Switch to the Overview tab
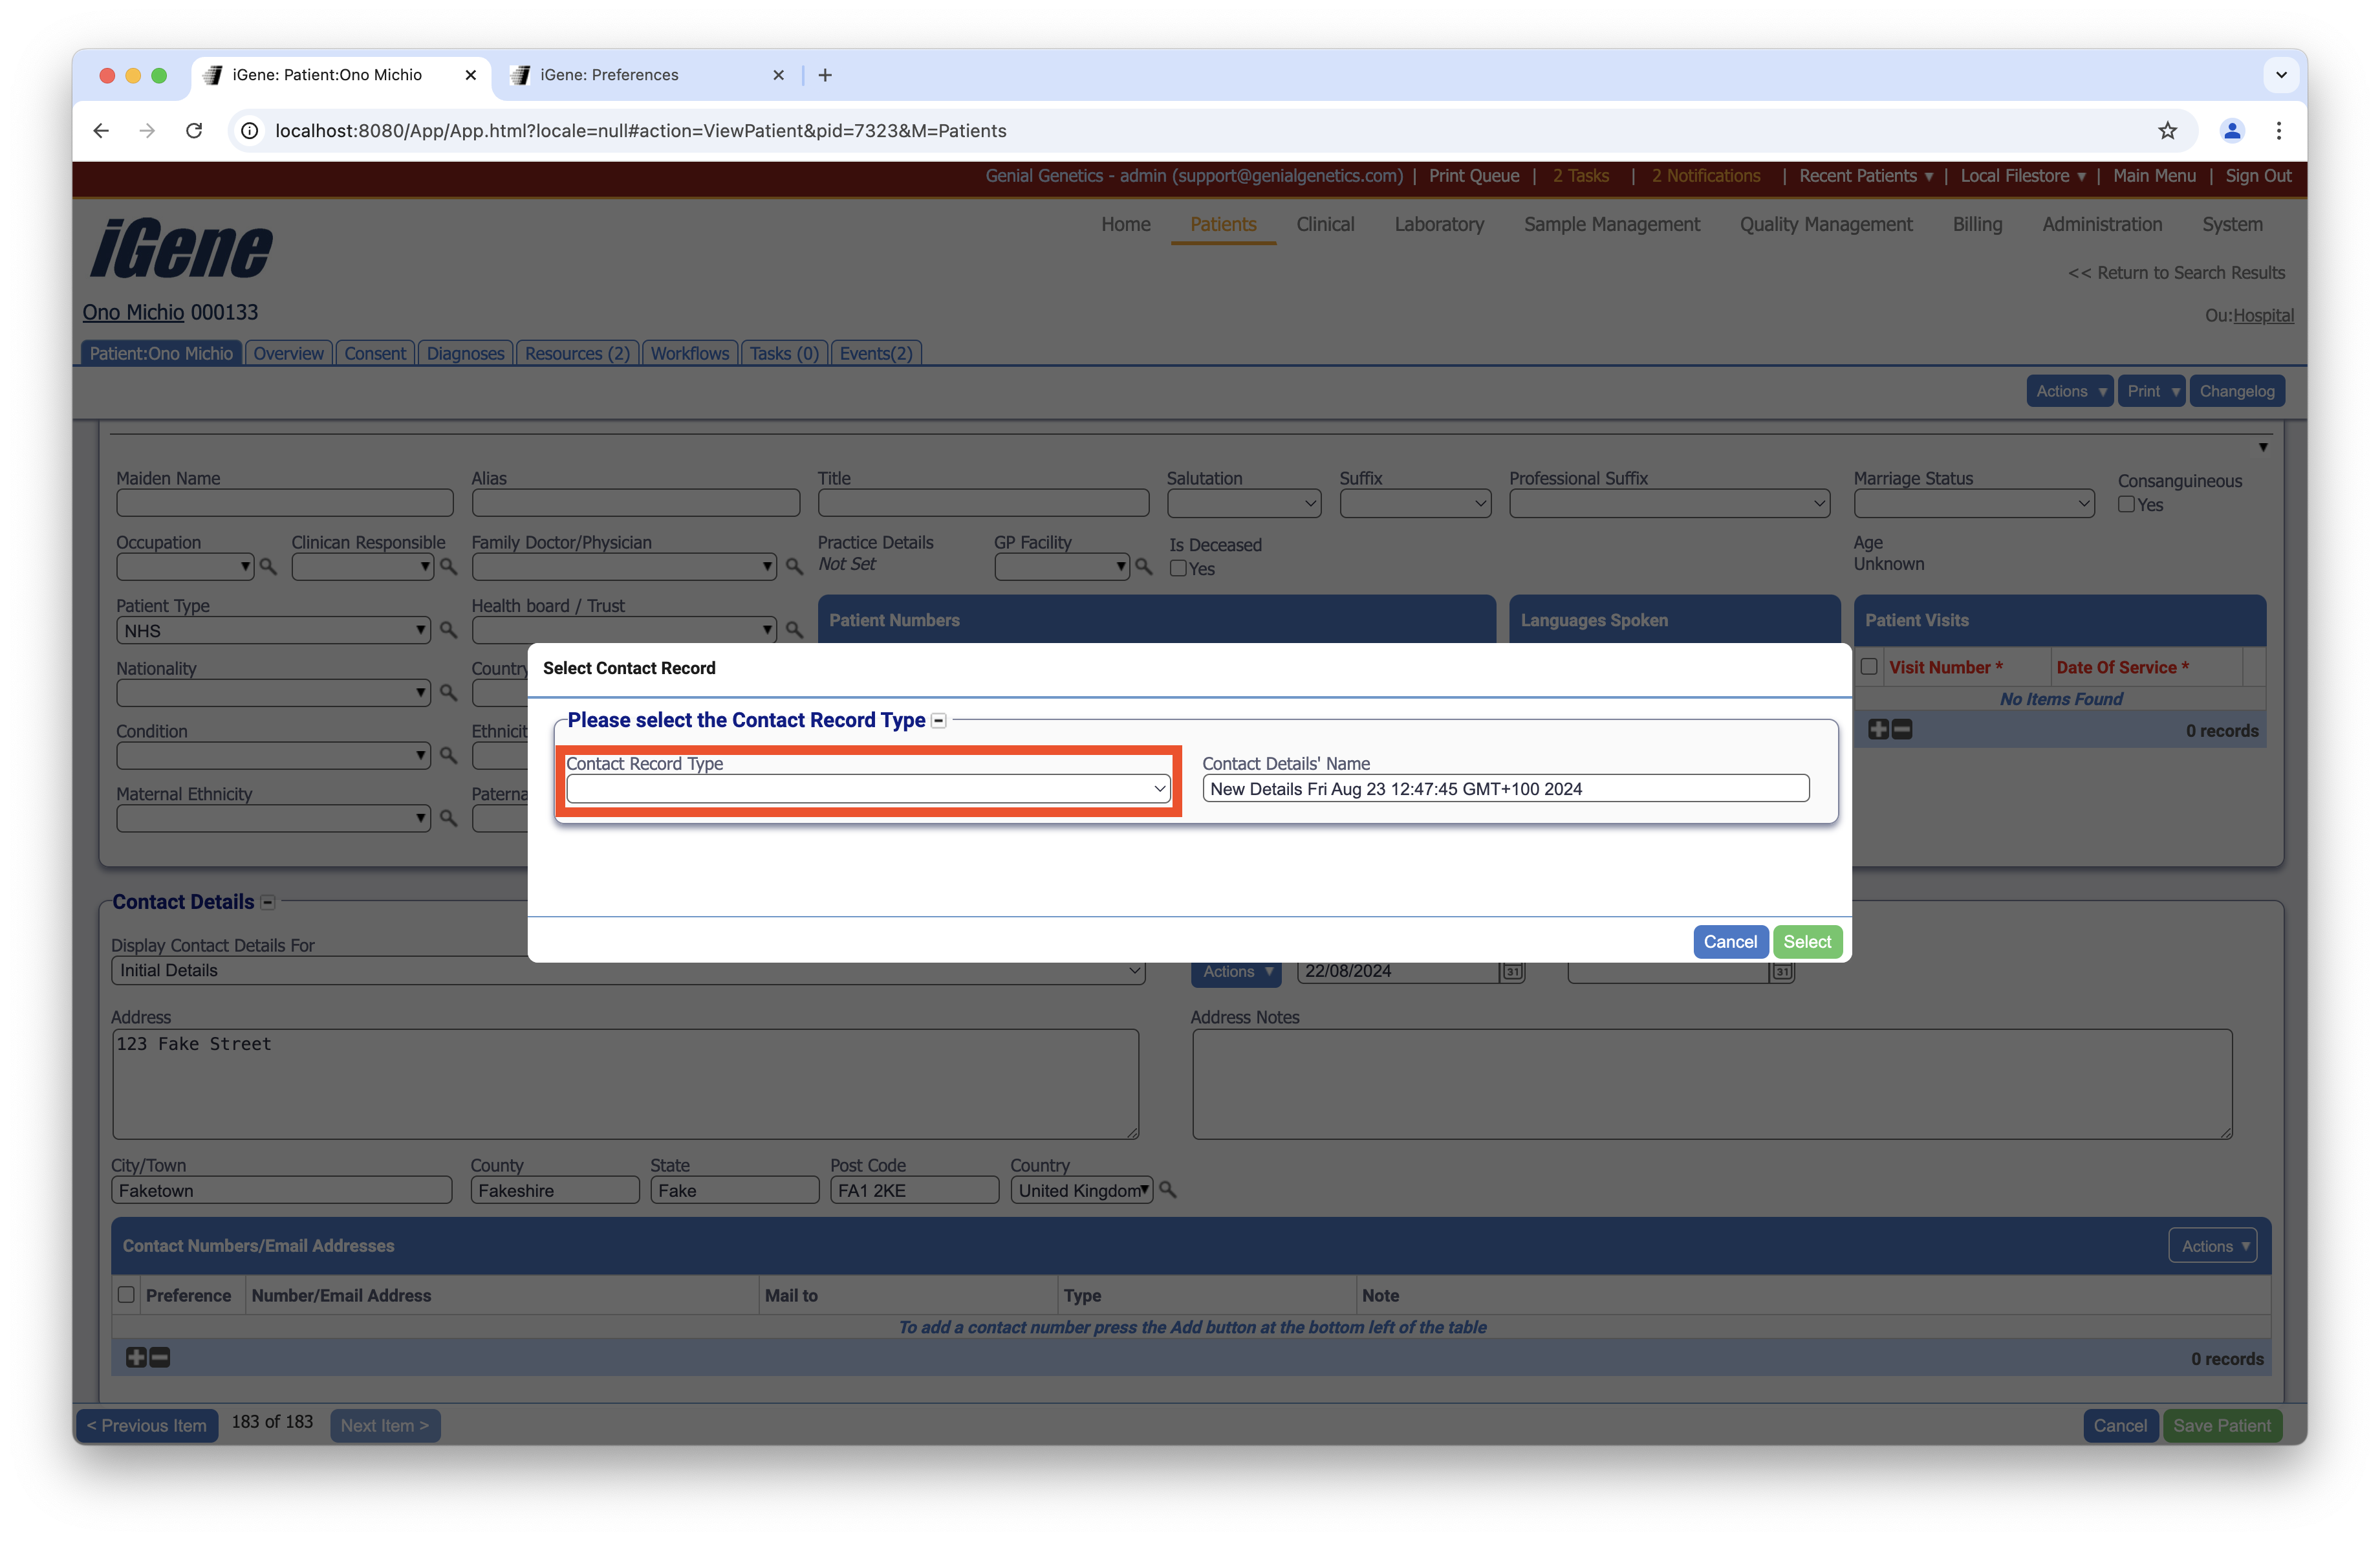Image resolution: width=2380 pixels, height=1541 pixels. point(288,354)
